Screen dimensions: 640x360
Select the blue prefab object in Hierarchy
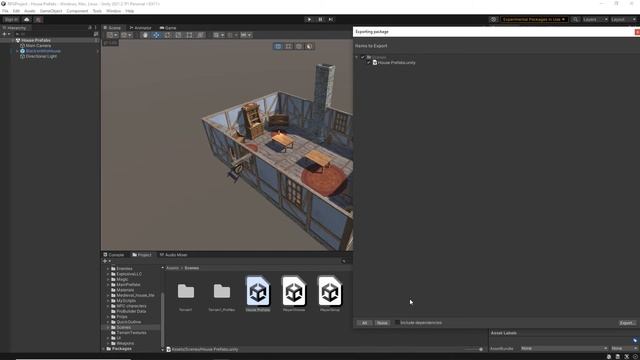tap(43, 51)
